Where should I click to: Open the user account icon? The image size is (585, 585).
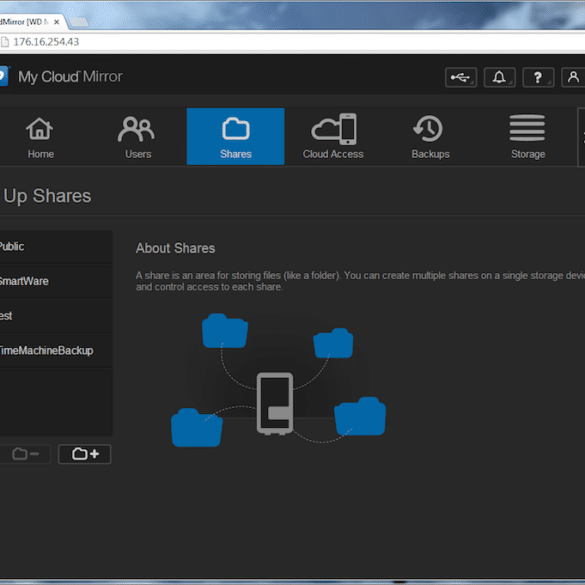[x=573, y=77]
